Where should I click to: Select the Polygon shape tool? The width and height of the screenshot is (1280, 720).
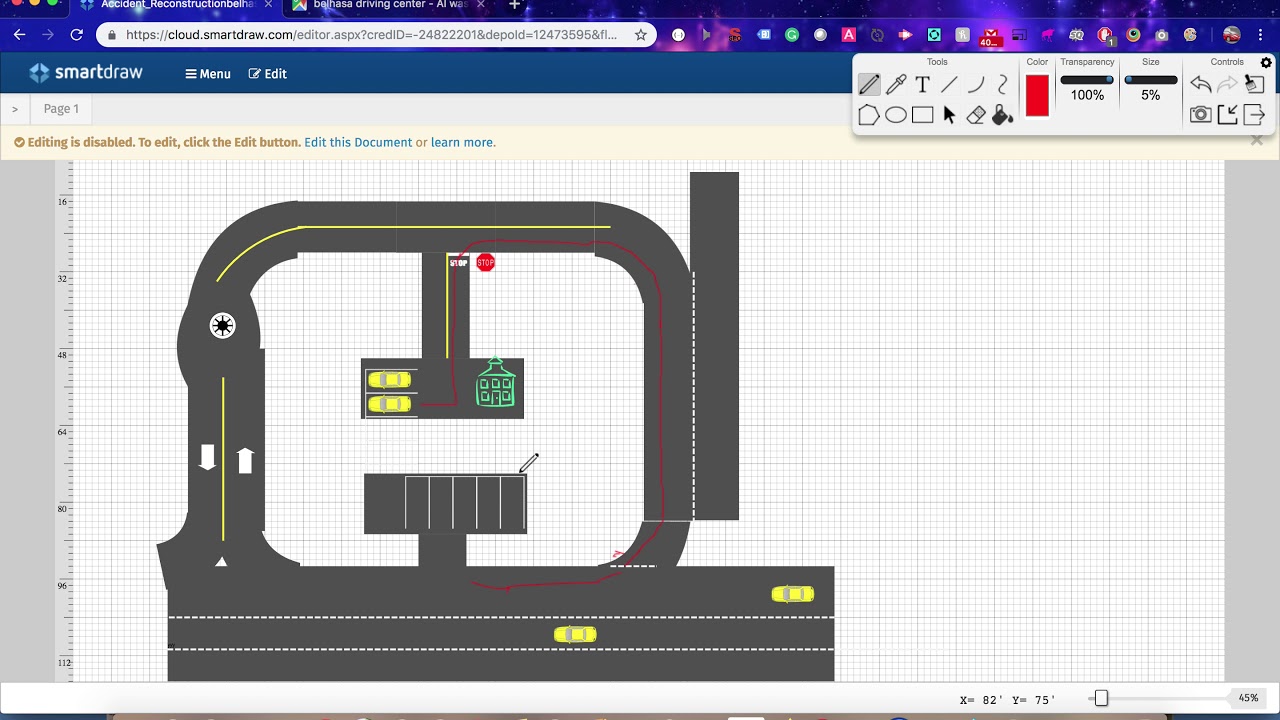point(869,115)
